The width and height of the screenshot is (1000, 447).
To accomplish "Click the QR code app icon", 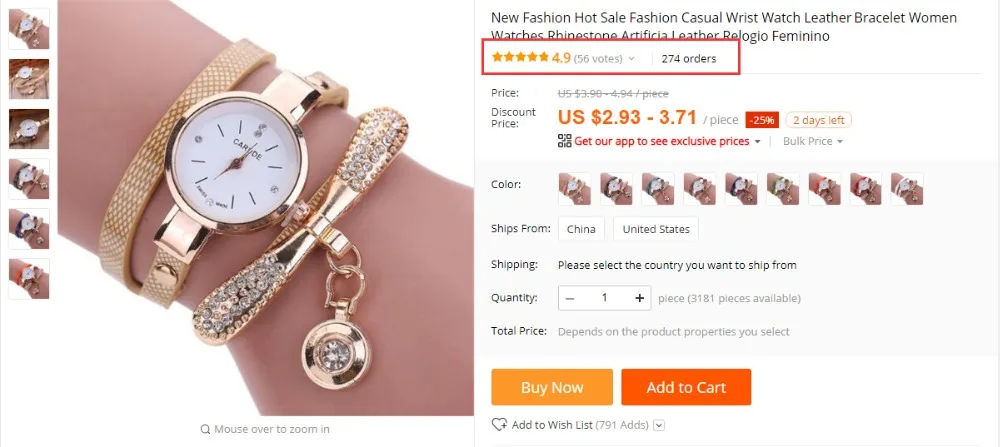I will pyautogui.click(x=564, y=141).
